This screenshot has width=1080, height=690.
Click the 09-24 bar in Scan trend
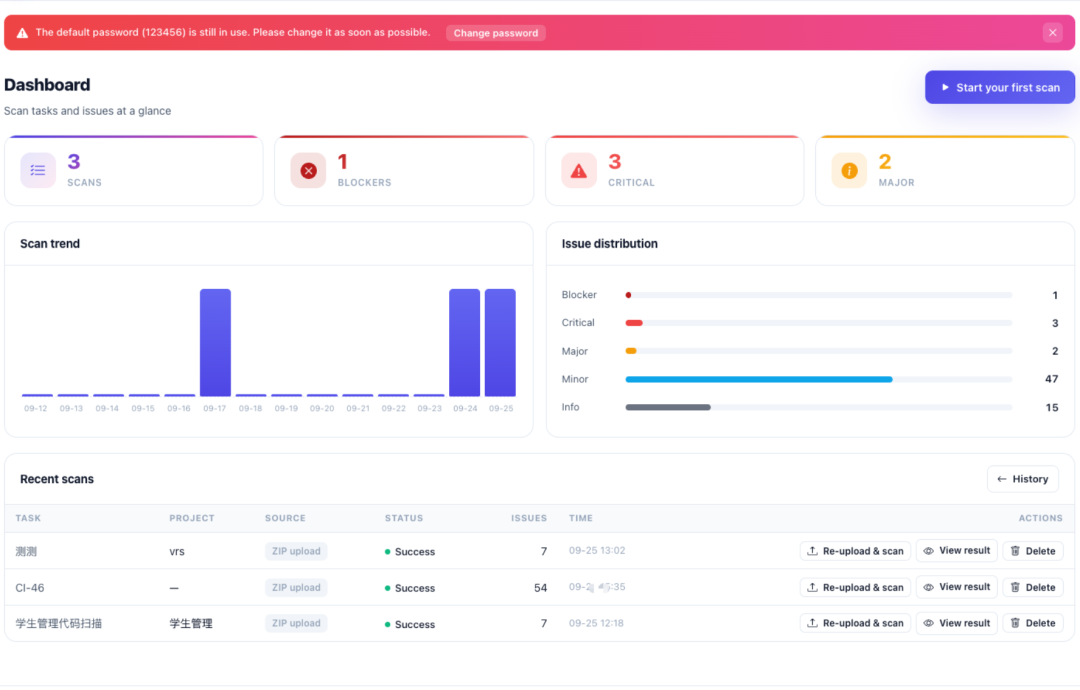coord(464,342)
